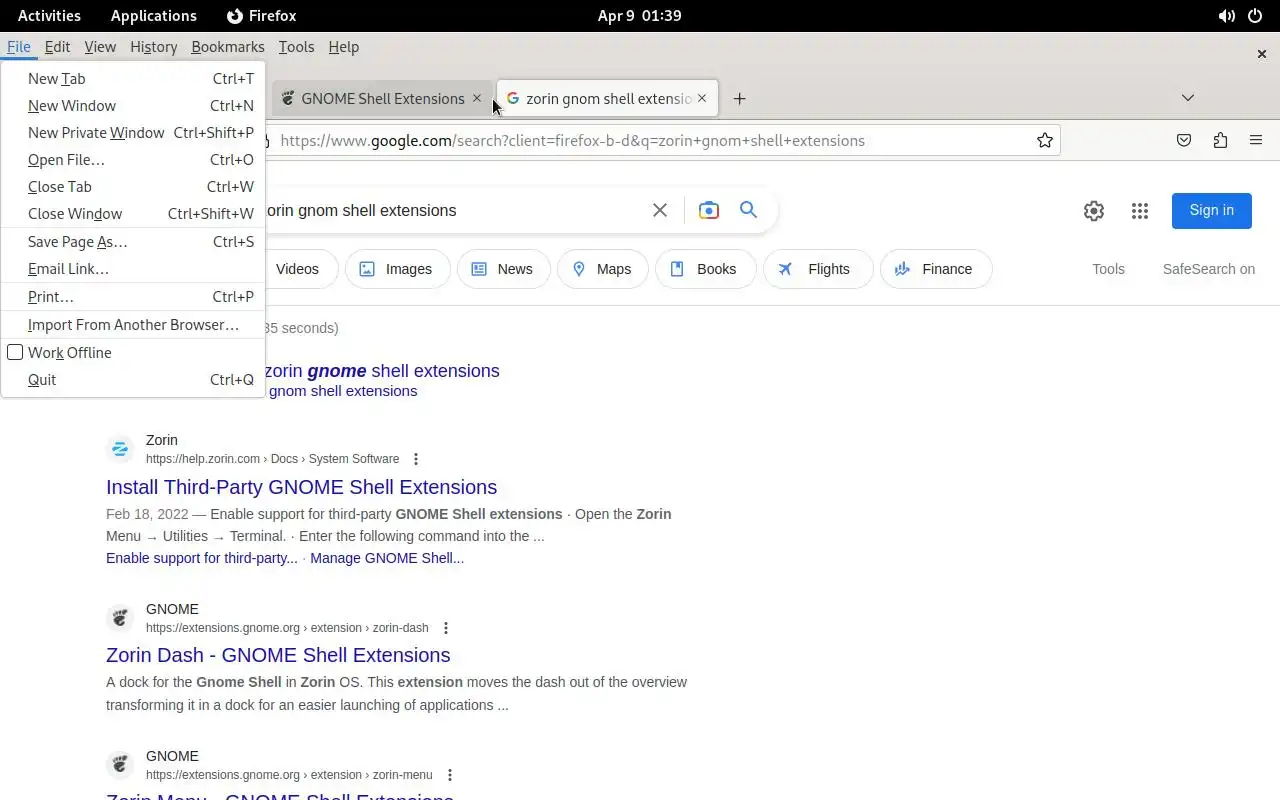Filter results by Maps
The image size is (1280, 800).
(602, 269)
